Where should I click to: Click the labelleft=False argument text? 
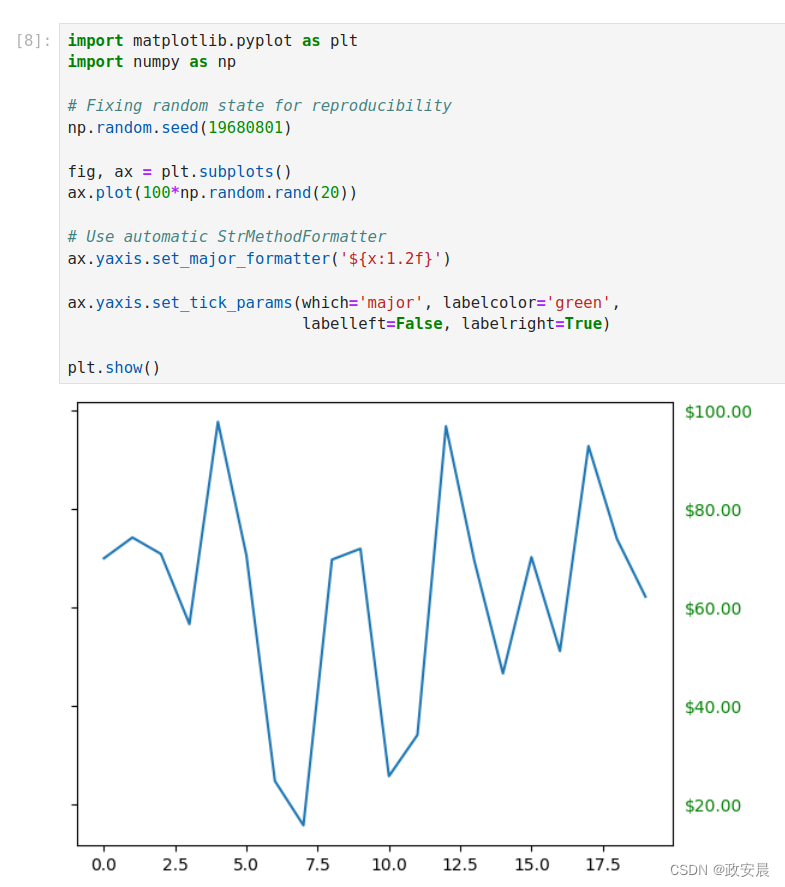coord(372,324)
